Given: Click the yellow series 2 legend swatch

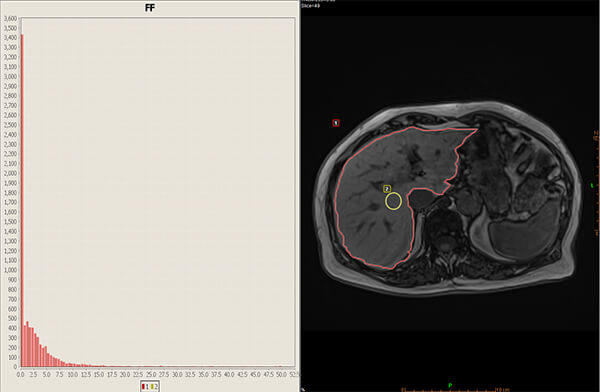Looking at the screenshot, I should [152, 387].
